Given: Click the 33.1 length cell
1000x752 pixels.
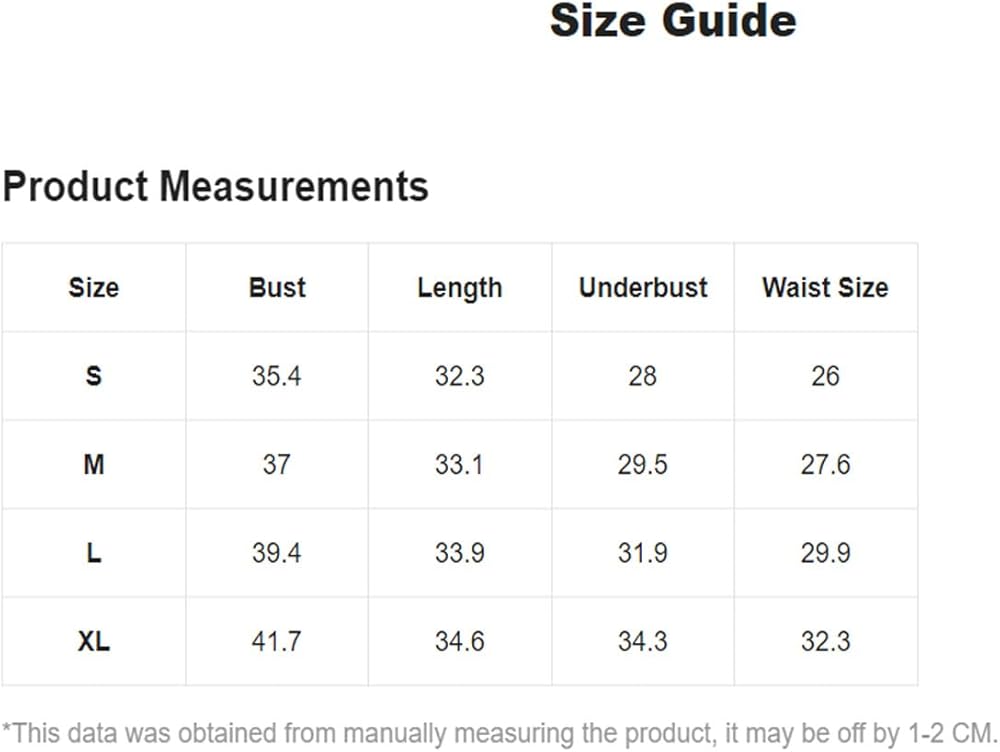Looking at the screenshot, I should 460,465.
